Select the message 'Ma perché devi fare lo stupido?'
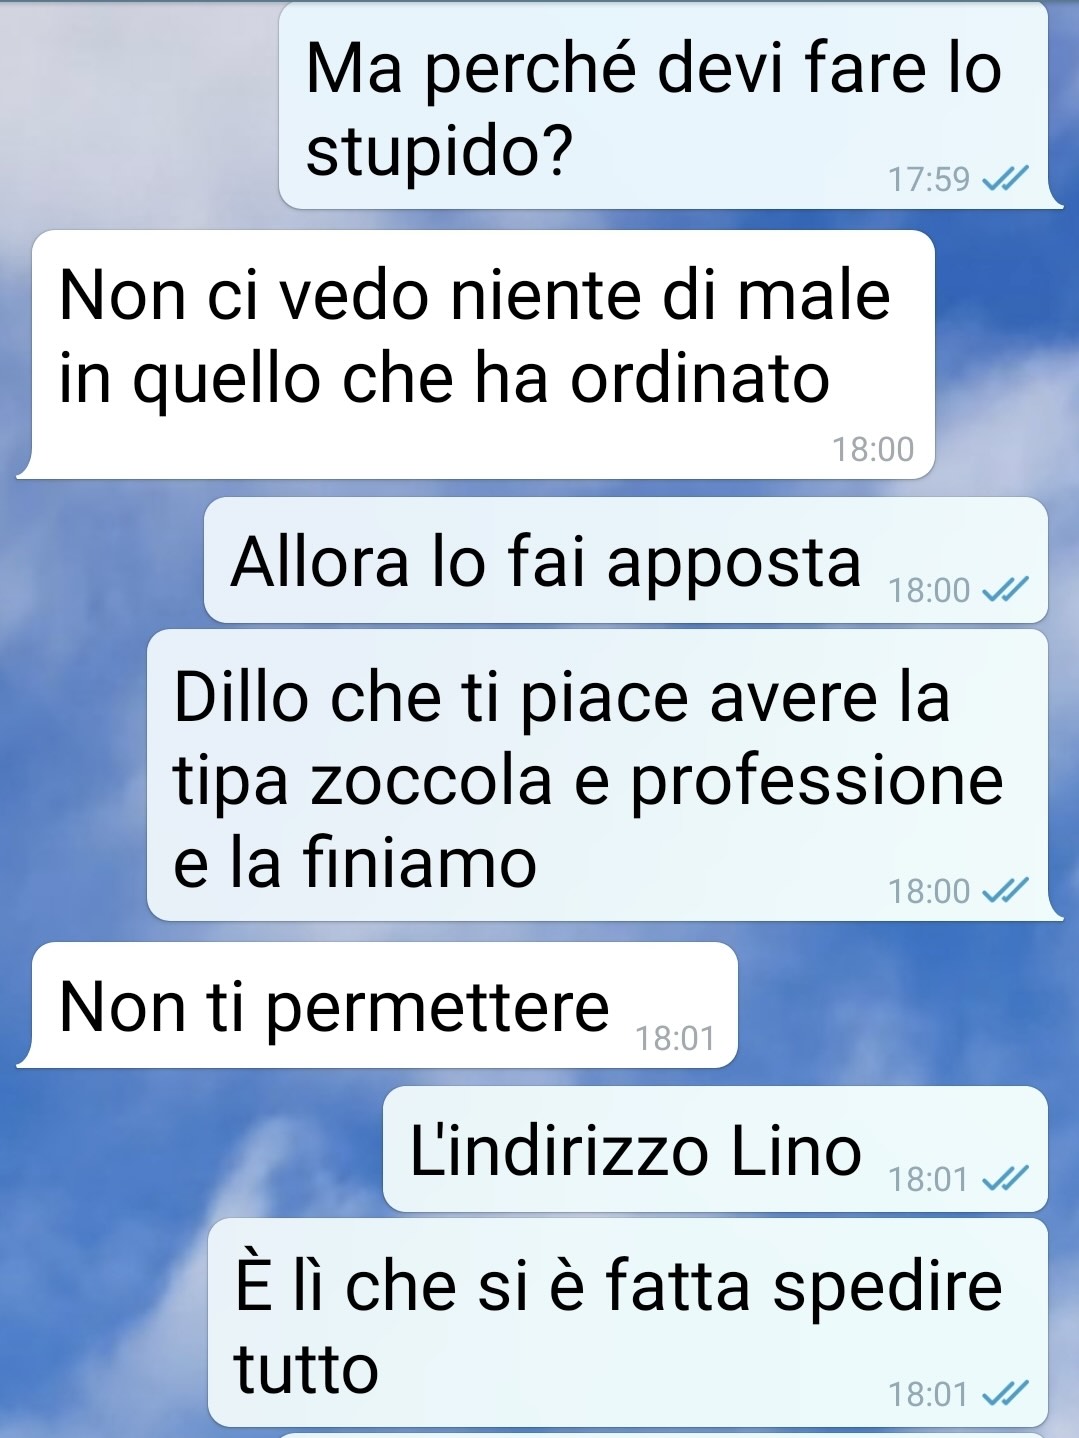Image resolution: width=1079 pixels, height=1438 pixels. tap(663, 107)
